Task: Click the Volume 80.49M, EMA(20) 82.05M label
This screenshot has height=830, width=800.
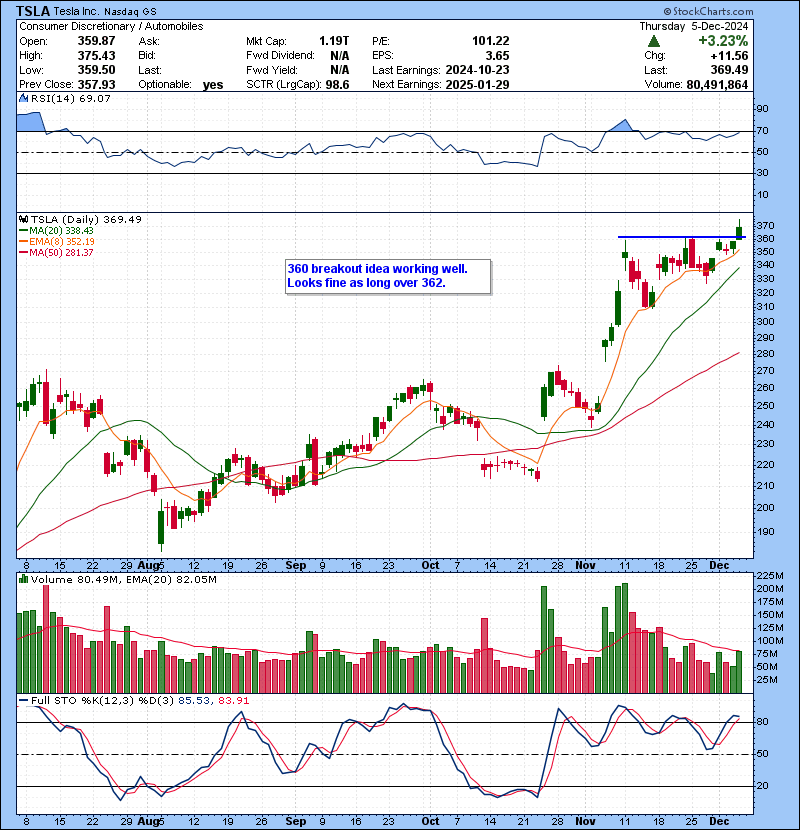Action: pos(123,580)
